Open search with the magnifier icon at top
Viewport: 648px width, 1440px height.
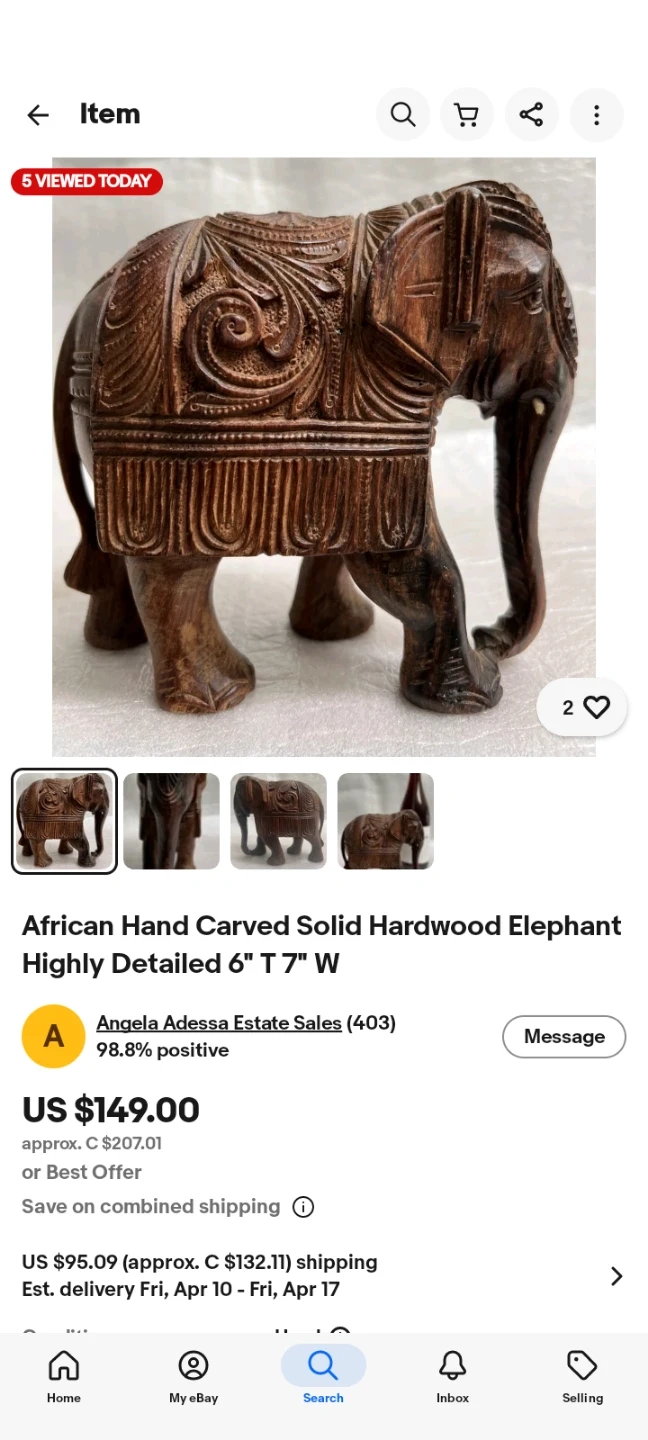[x=403, y=115]
